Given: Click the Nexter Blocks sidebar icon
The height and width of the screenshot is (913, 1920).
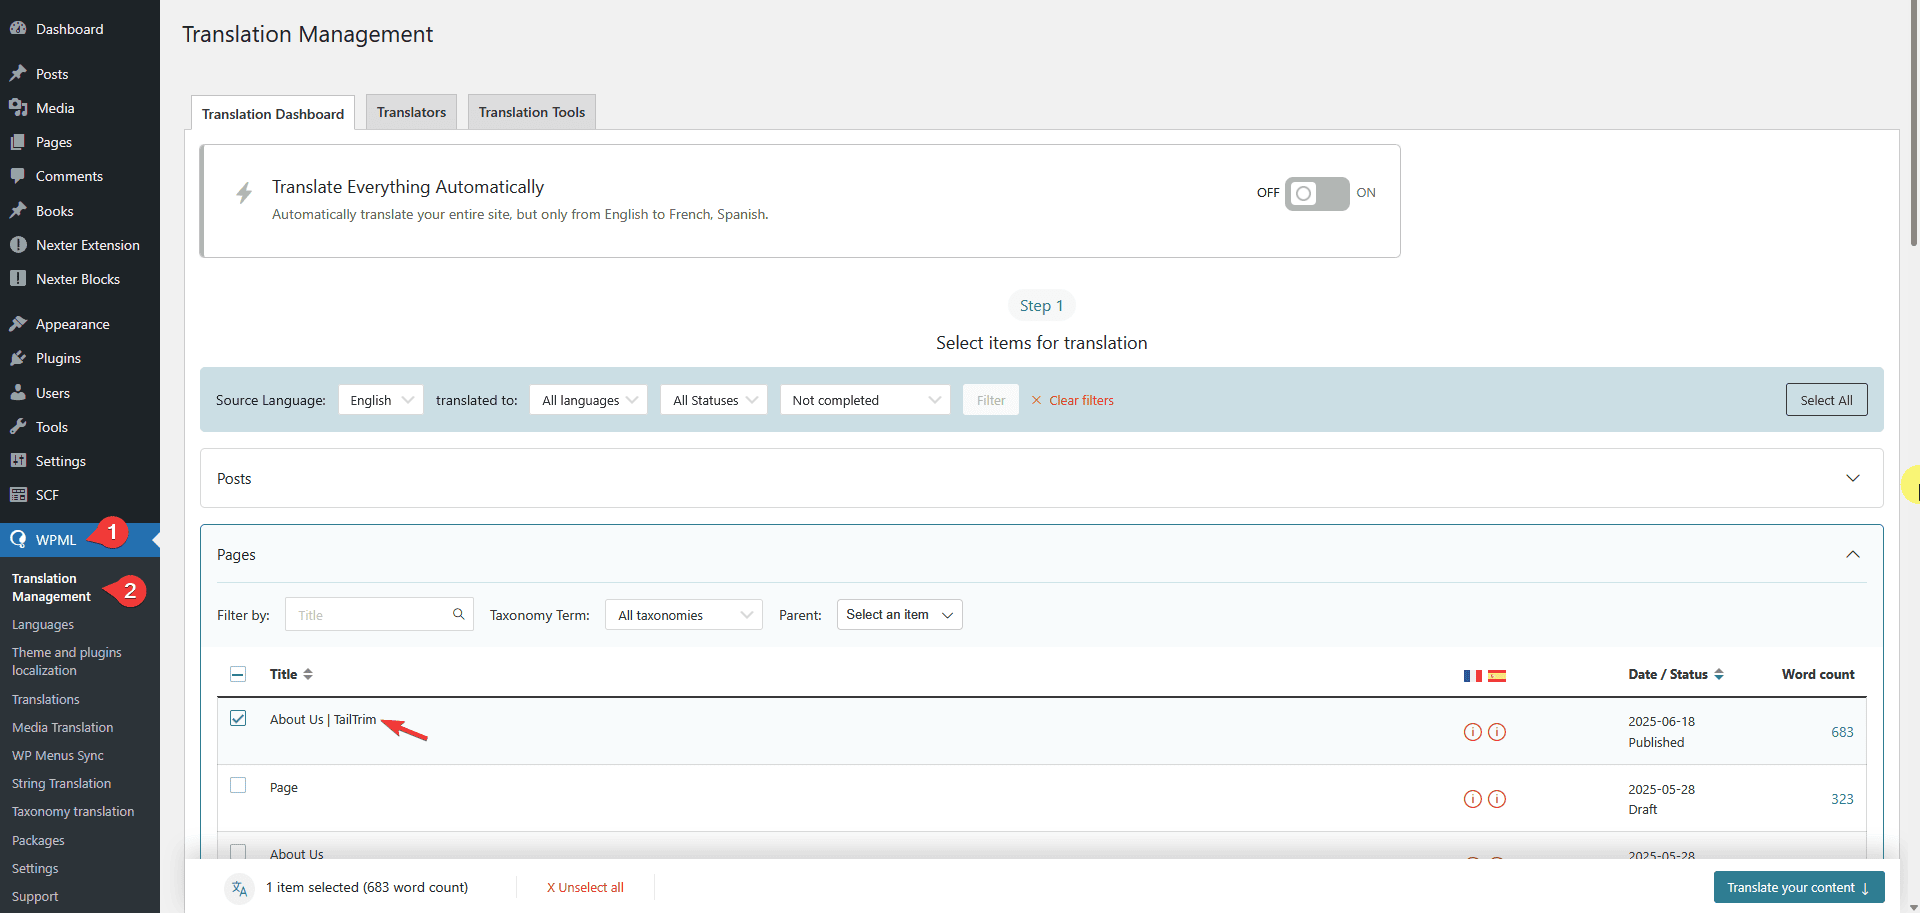Looking at the screenshot, I should [18, 278].
